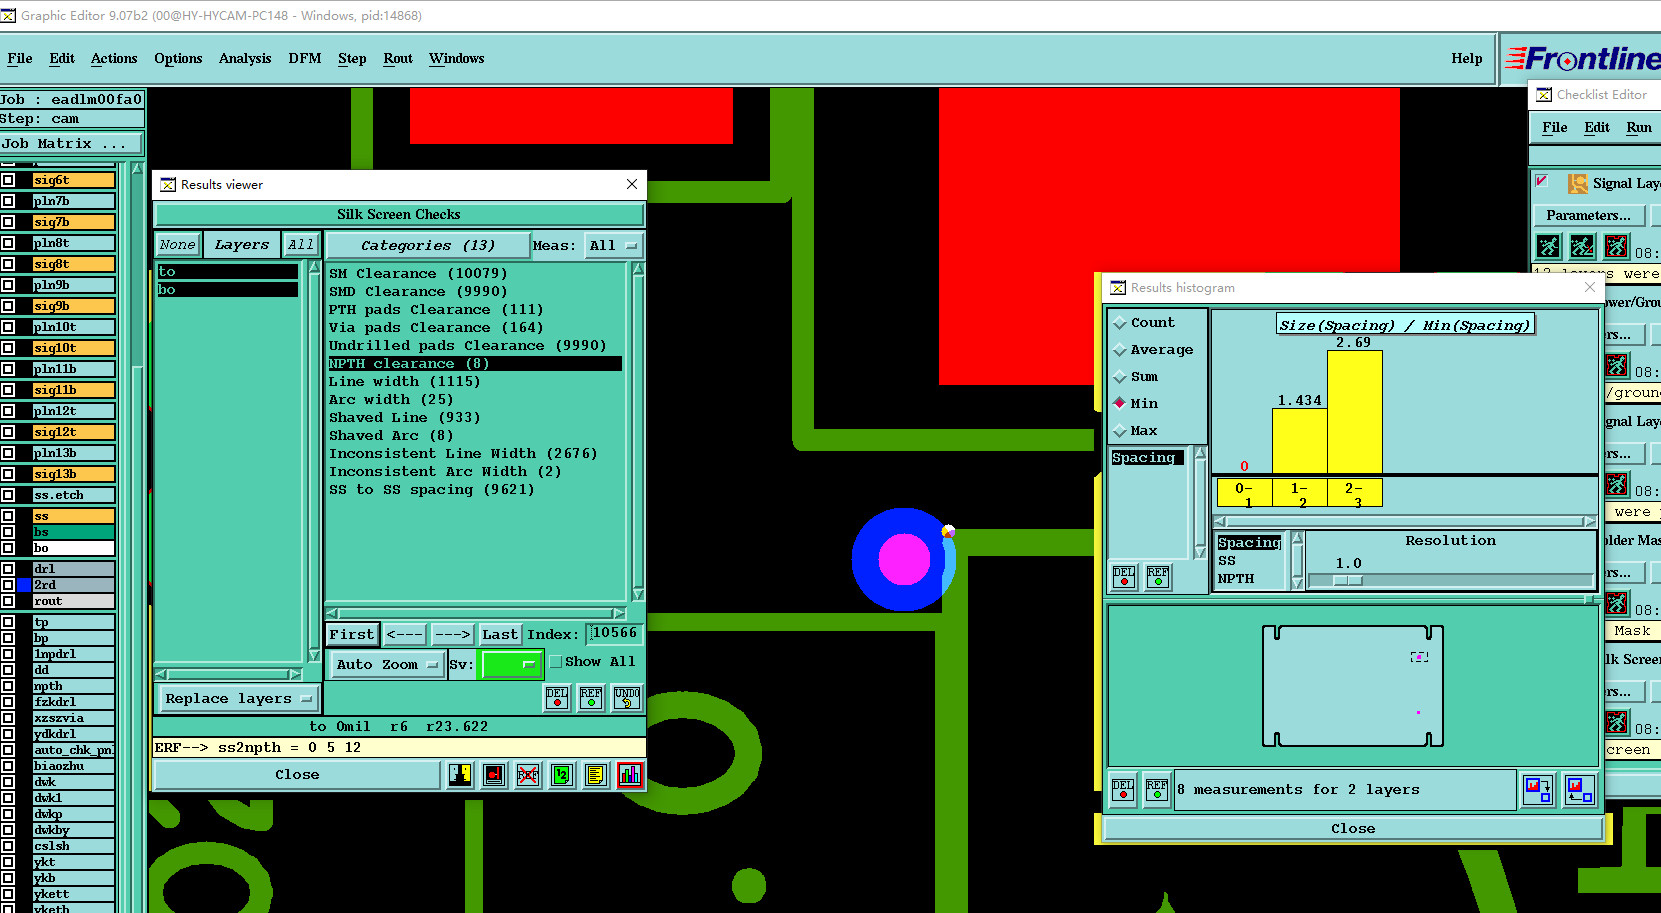The image size is (1661, 913).
Task: Click the Index input field
Action: pyautogui.click(x=615, y=633)
